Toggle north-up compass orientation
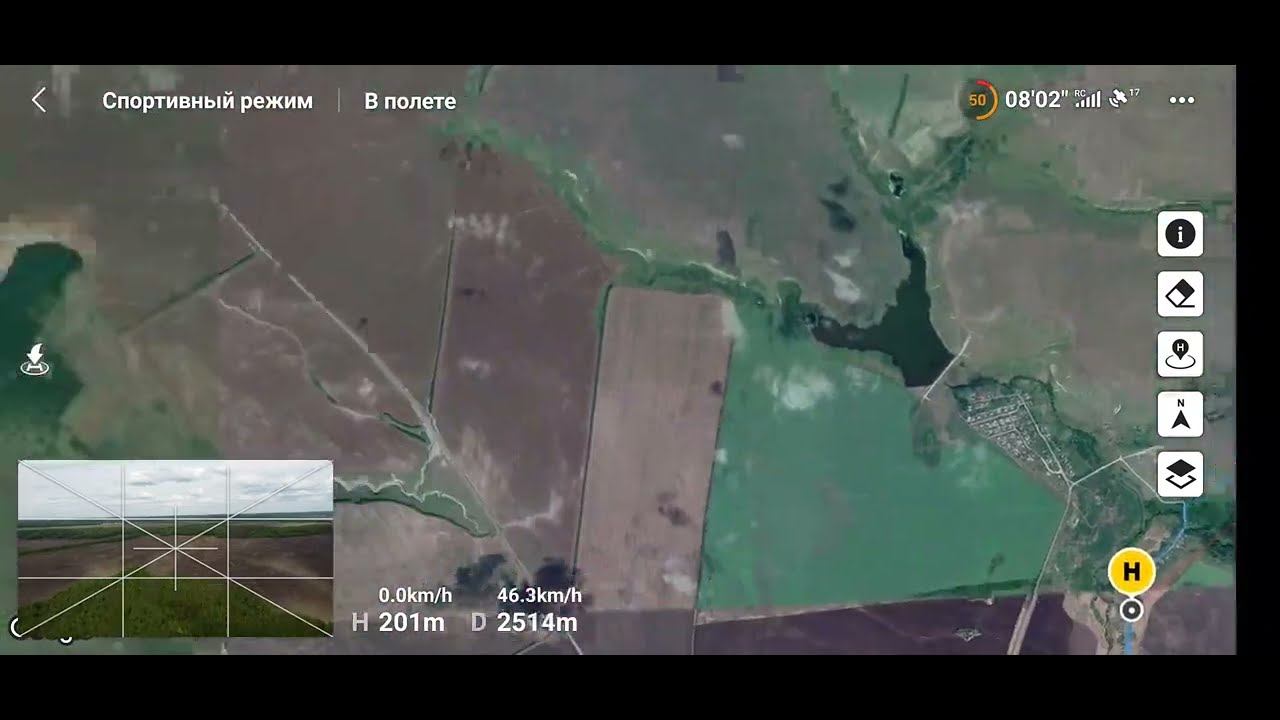The height and width of the screenshot is (720, 1280). (x=1180, y=415)
